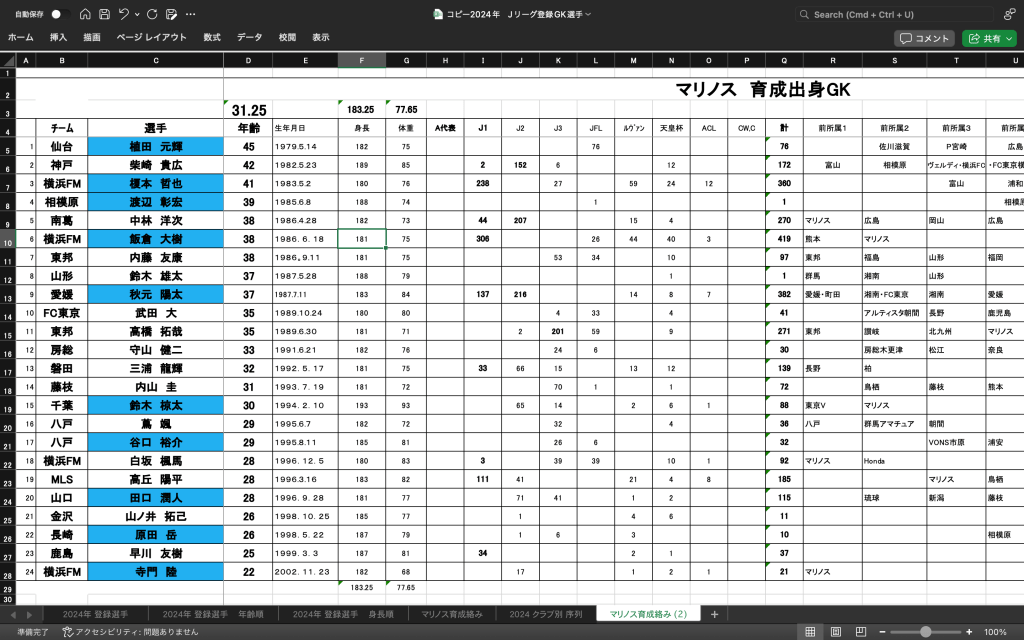Open the データ ribbon tab
The width and height of the screenshot is (1024, 640).
(249, 38)
